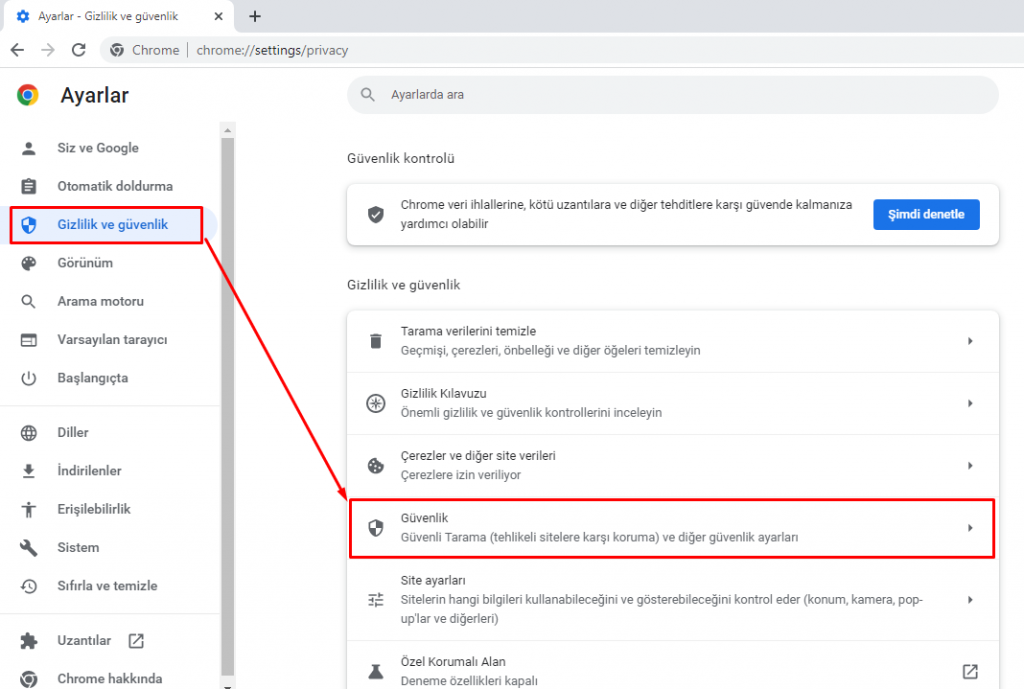This screenshot has width=1024, height=689.
Task: Click the puzzle piece icon for Uzantılar
Action: click(x=29, y=641)
